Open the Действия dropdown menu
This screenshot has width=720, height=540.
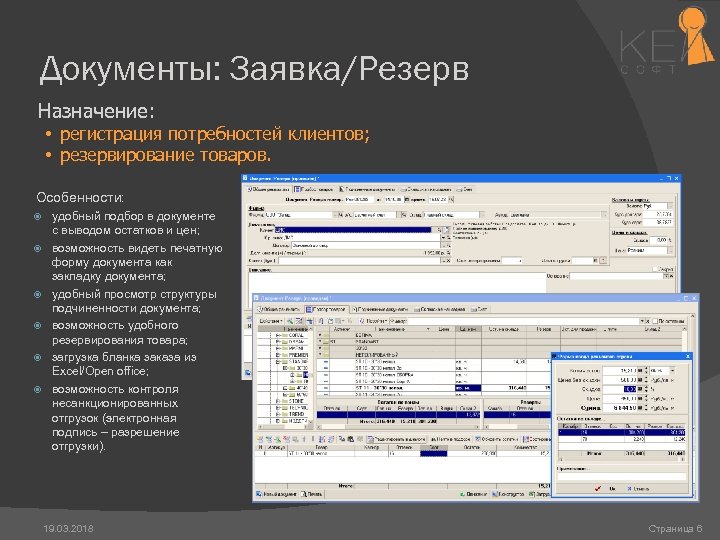(x=270, y=321)
